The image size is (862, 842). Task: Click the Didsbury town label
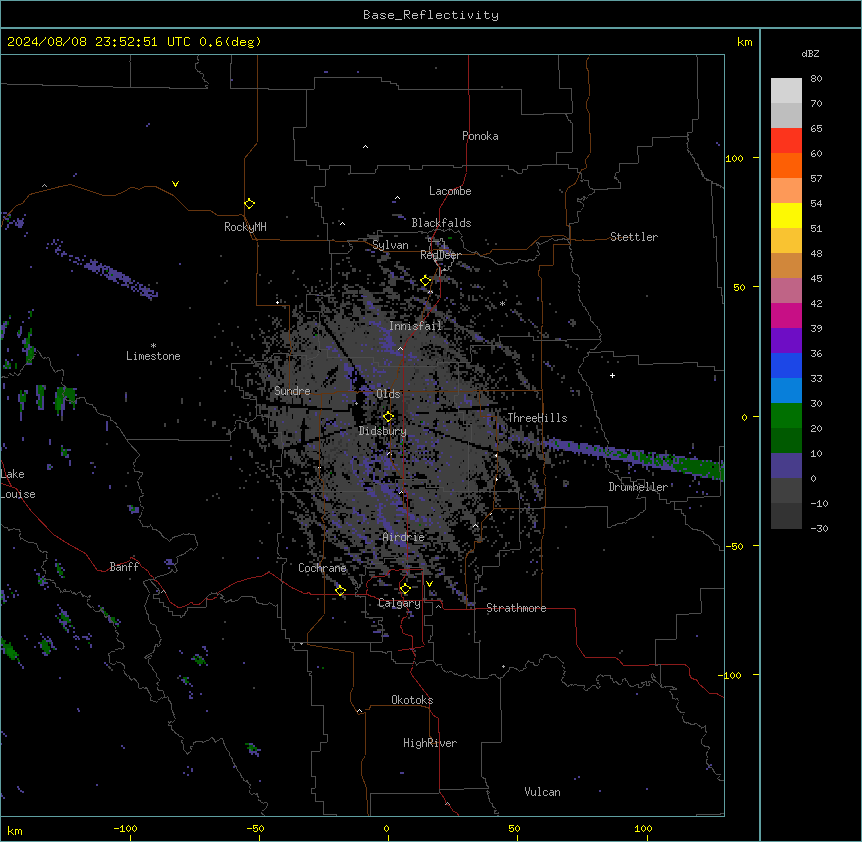383,431
